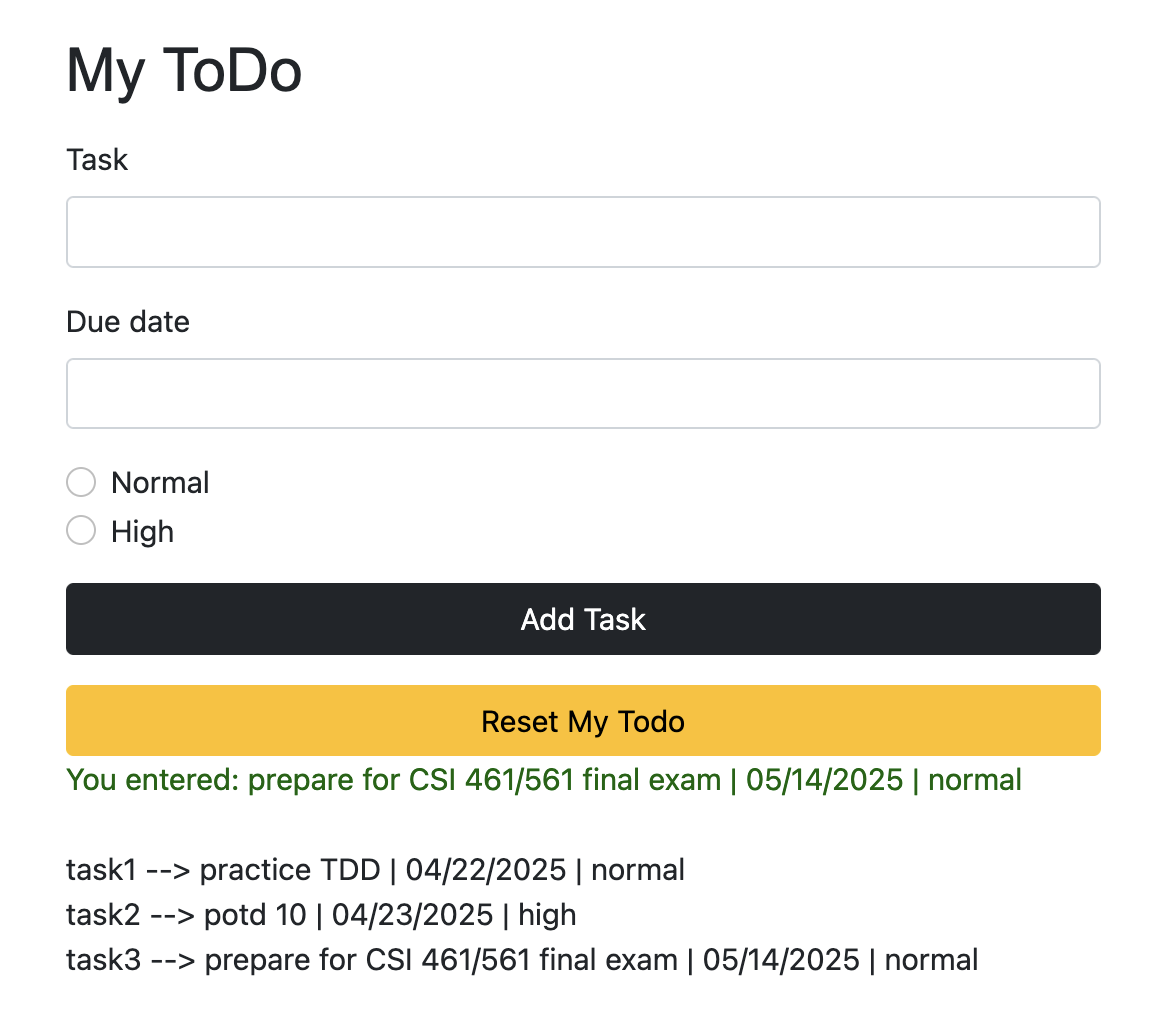Select the task1 practice TDD entry
1165x1010 pixels.
tap(375, 869)
